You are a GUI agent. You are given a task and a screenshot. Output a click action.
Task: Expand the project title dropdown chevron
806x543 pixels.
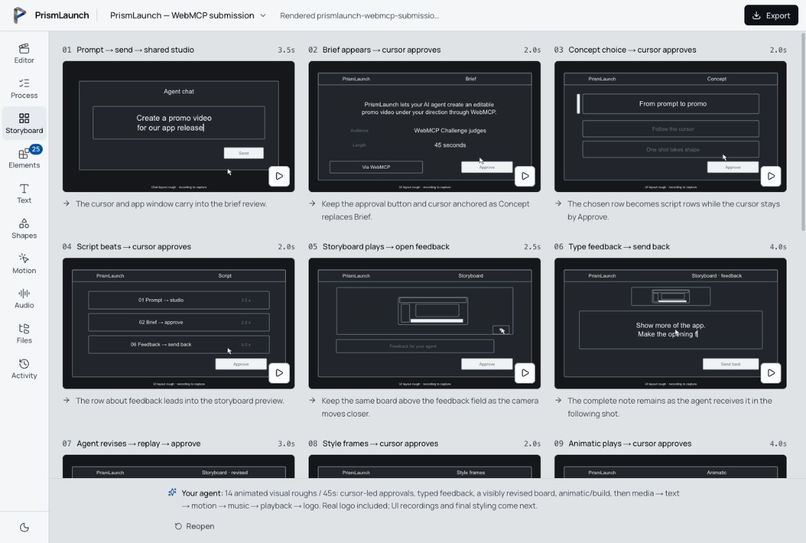coord(263,15)
